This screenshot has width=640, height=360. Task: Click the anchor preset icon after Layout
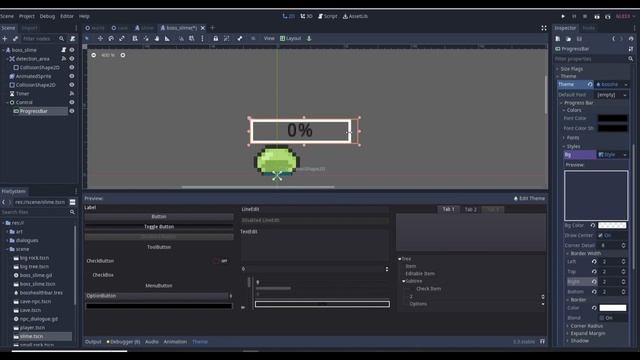pos(309,38)
